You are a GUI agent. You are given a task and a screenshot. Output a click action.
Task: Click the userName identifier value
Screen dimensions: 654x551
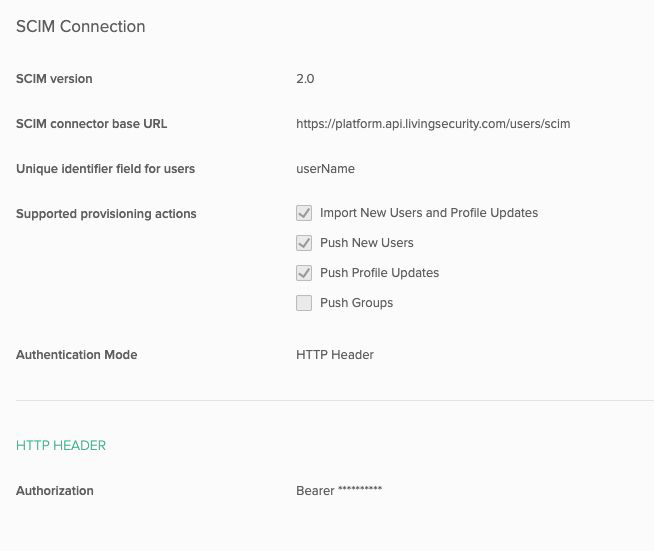pos(325,169)
